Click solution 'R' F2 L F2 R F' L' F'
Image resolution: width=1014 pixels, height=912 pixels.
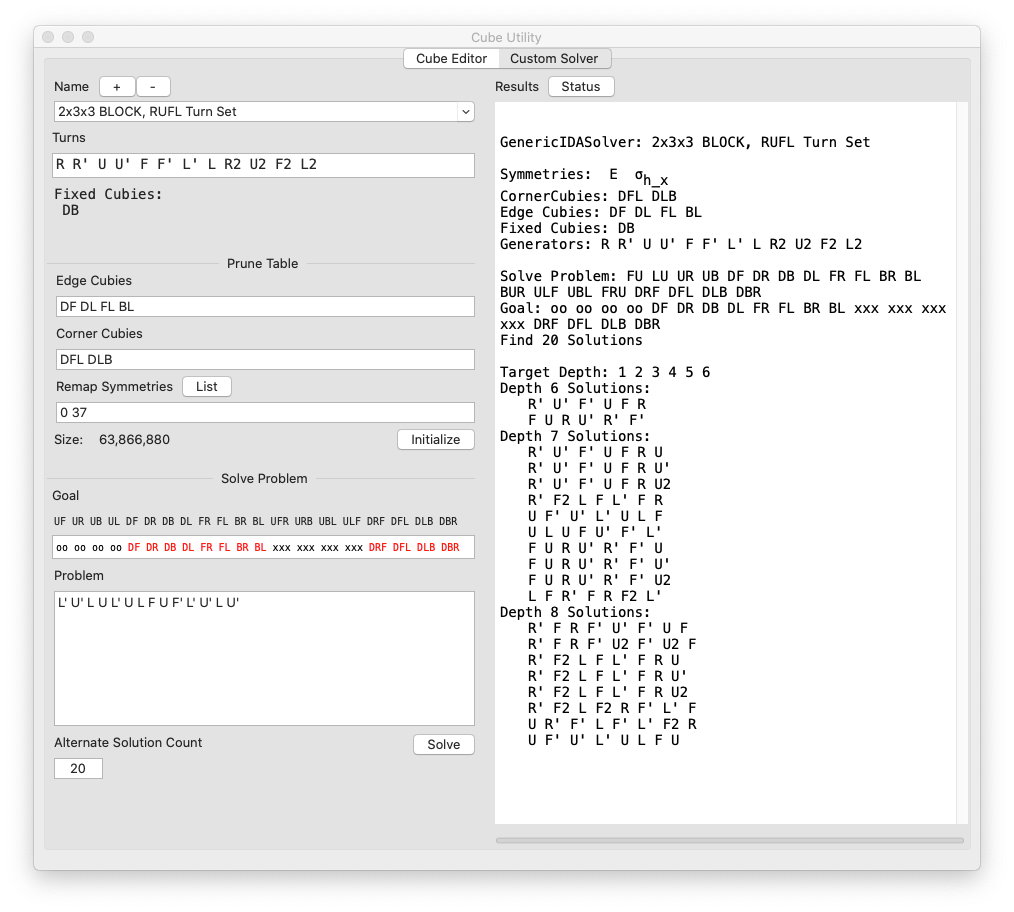612,708
